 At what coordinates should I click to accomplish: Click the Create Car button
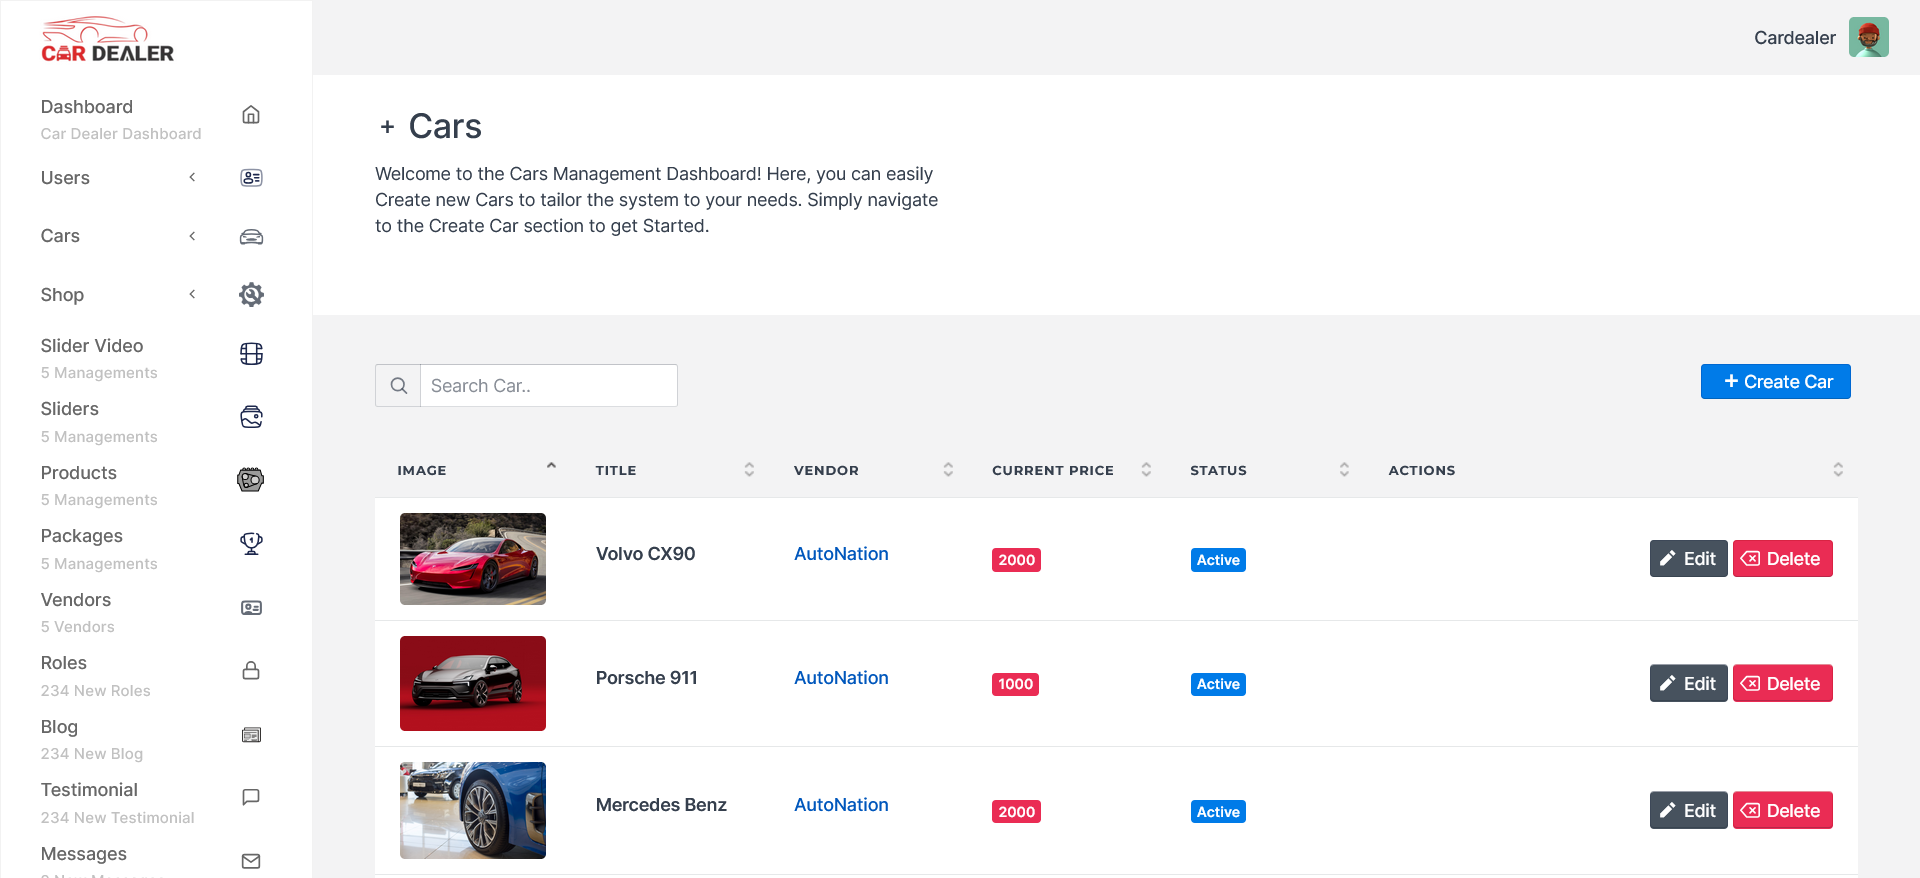coord(1775,382)
